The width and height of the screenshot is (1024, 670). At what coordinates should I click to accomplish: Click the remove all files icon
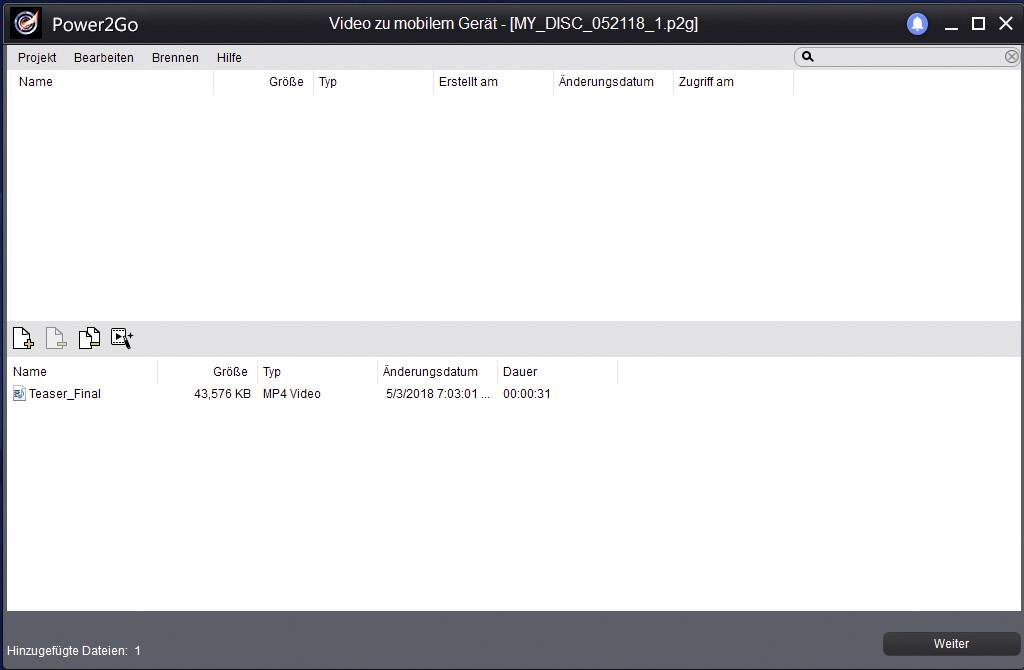click(89, 338)
